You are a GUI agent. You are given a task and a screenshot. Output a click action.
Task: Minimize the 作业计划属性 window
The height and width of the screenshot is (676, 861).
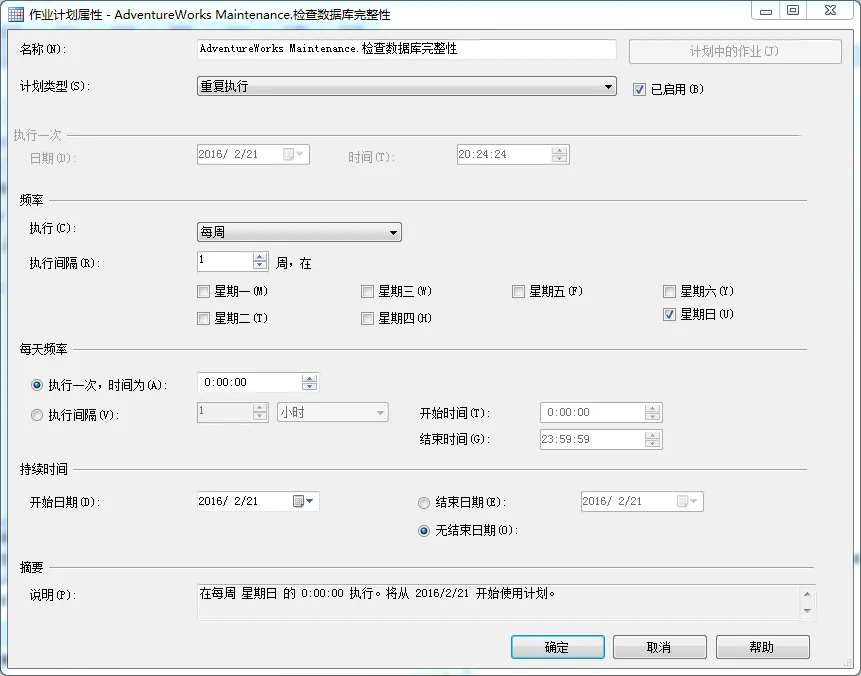point(766,11)
